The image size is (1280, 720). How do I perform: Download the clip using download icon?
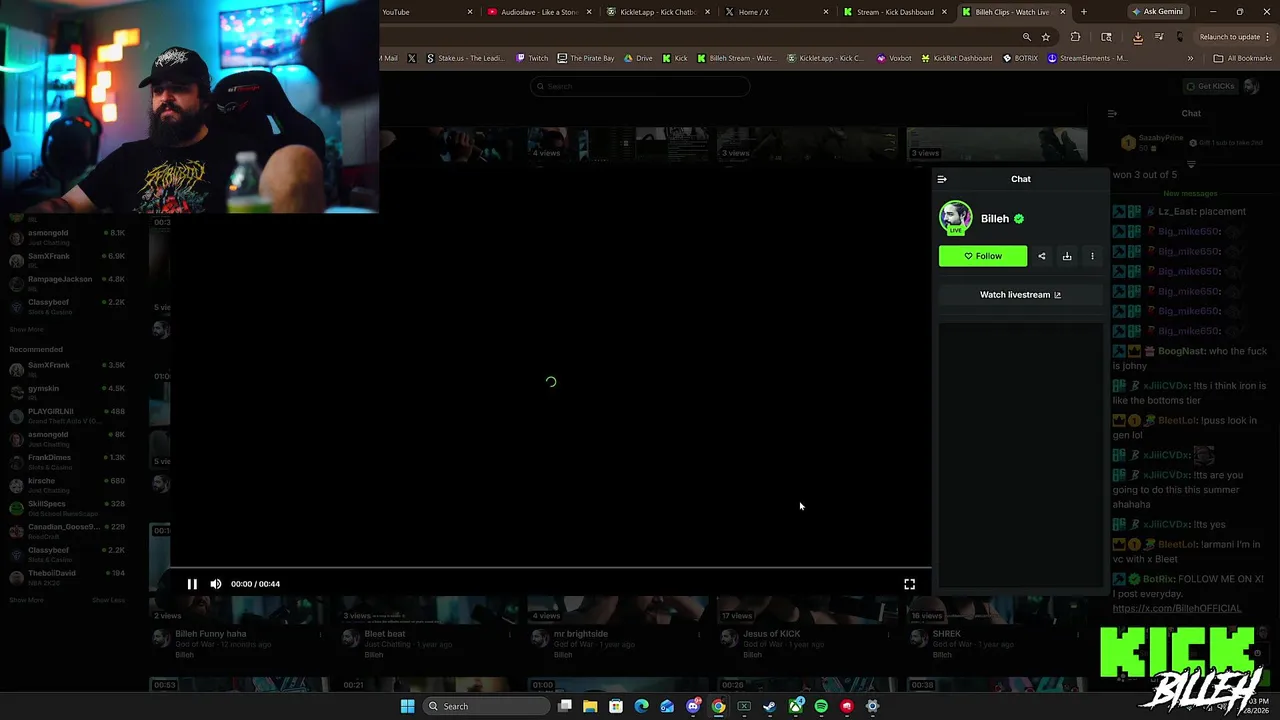coord(1067,256)
